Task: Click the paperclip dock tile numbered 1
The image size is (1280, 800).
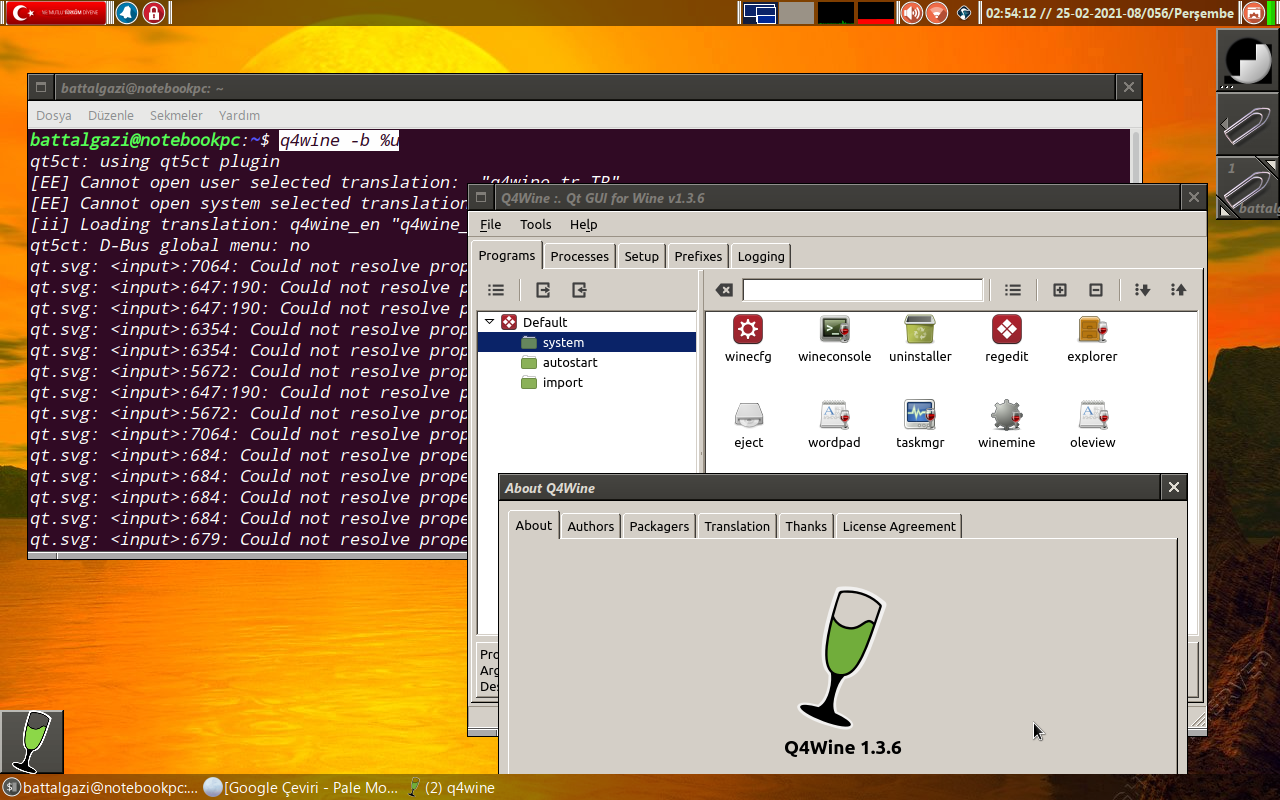Action: click(x=1248, y=188)
